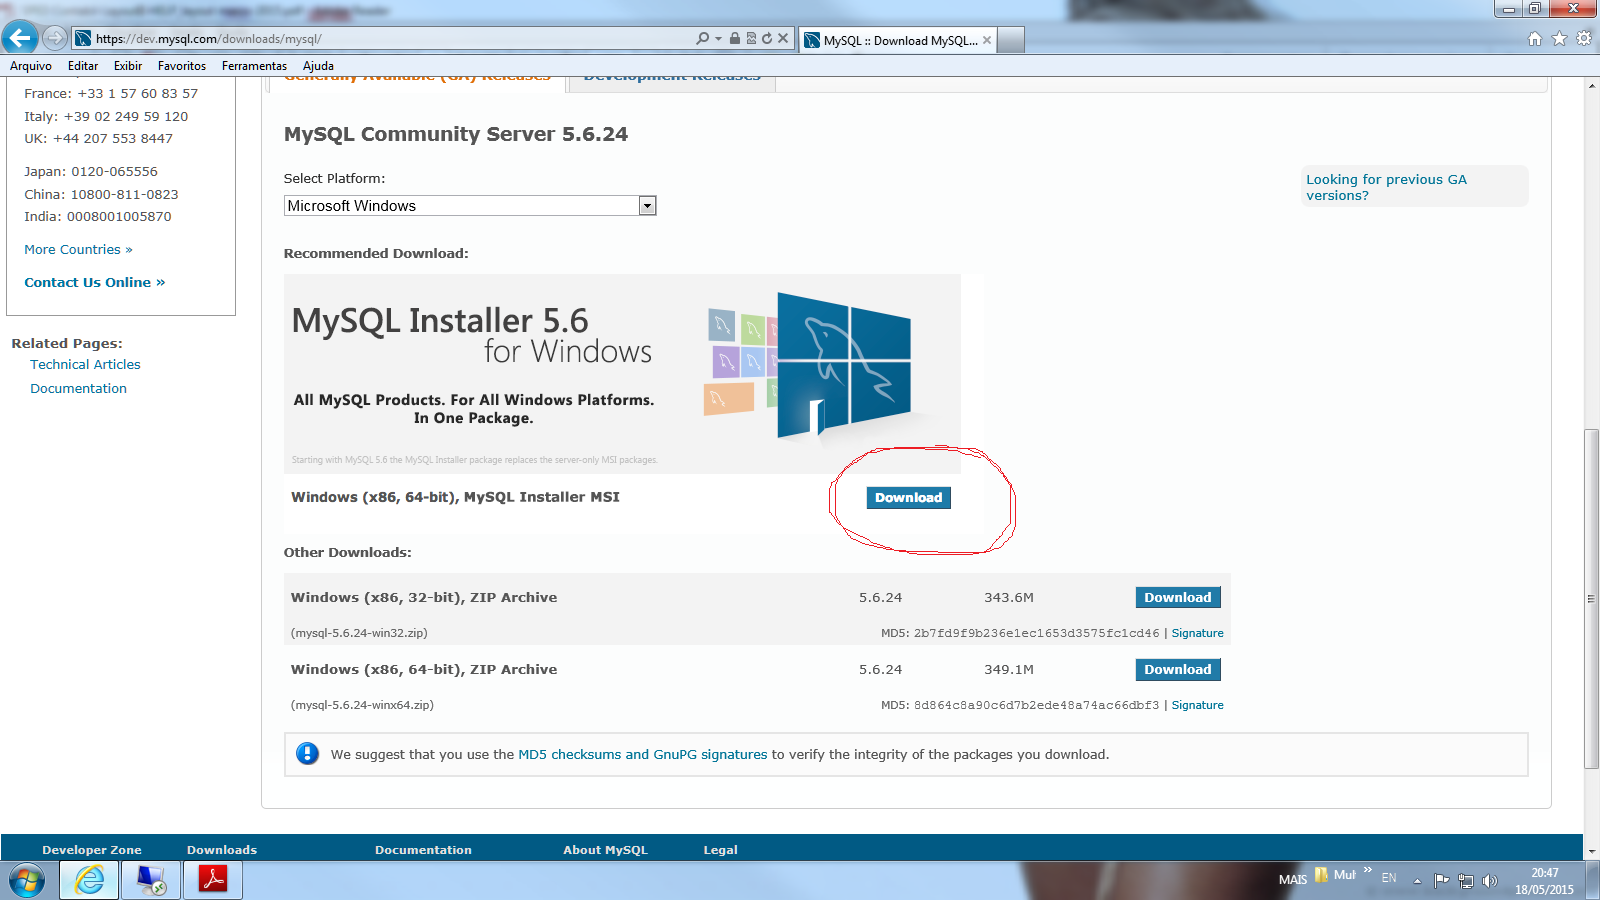Open the Remote Desktop taskbar icon
The image size is (1600, 900).
[151, 880]
